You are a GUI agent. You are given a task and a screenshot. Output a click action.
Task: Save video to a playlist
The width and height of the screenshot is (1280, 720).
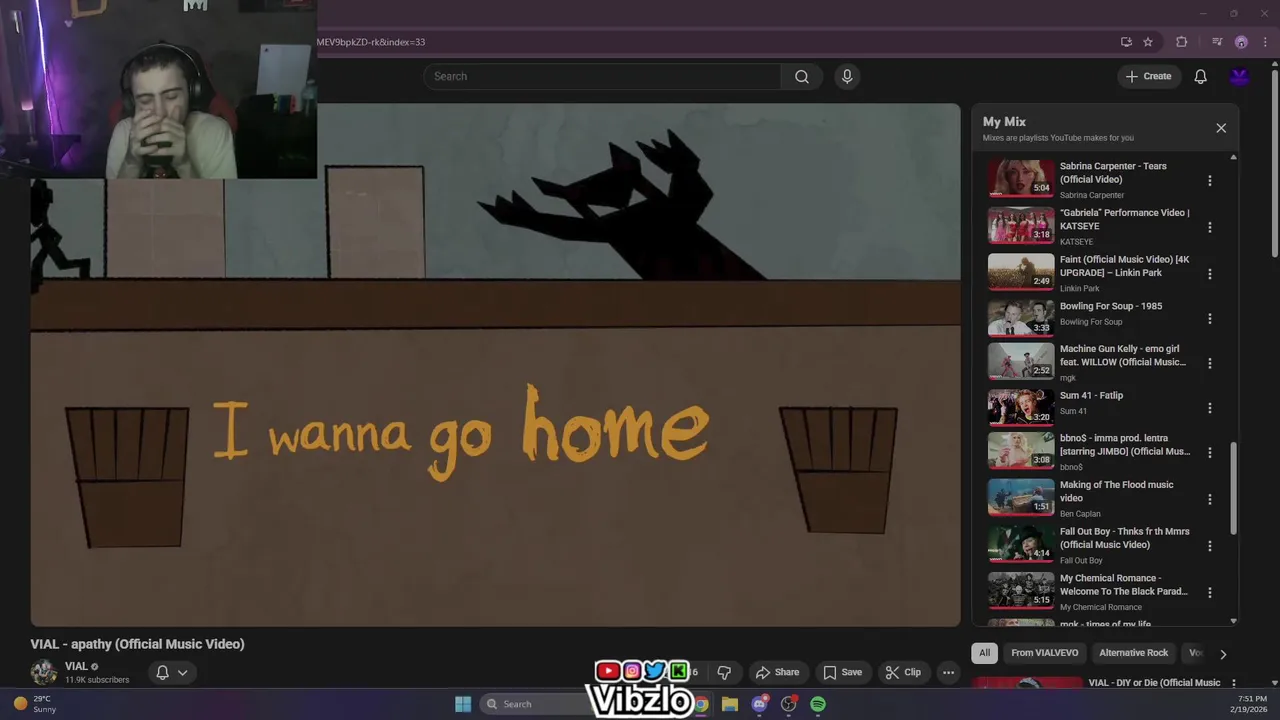coord(842,672)
